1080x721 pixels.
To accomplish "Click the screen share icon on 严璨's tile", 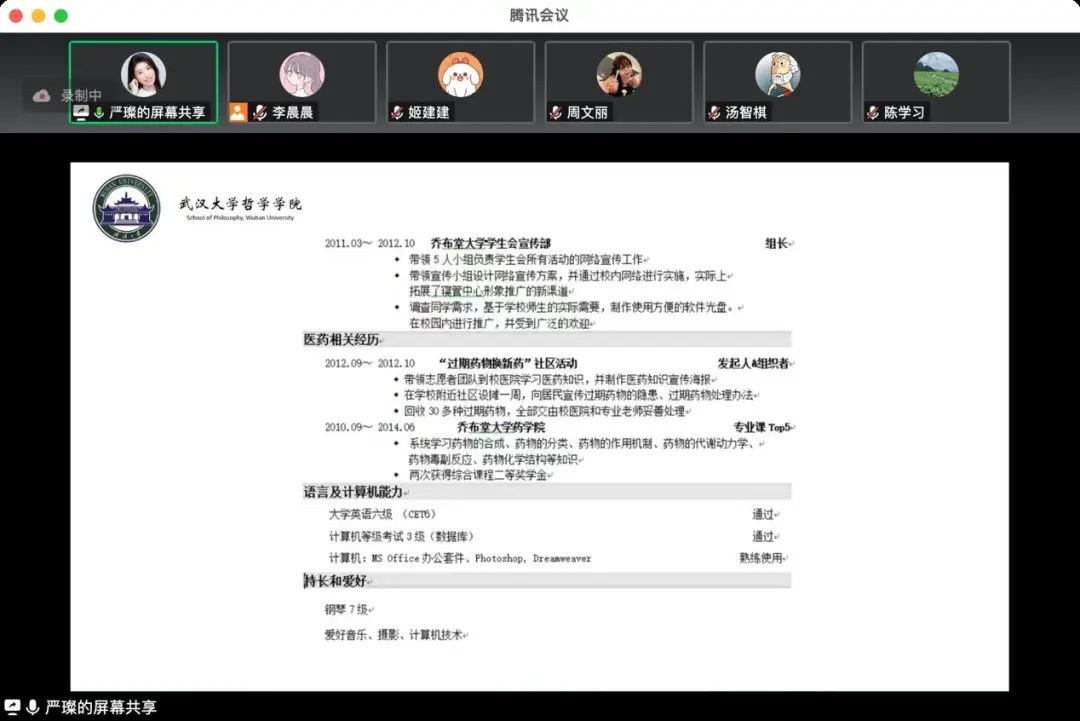I will 81,113.
